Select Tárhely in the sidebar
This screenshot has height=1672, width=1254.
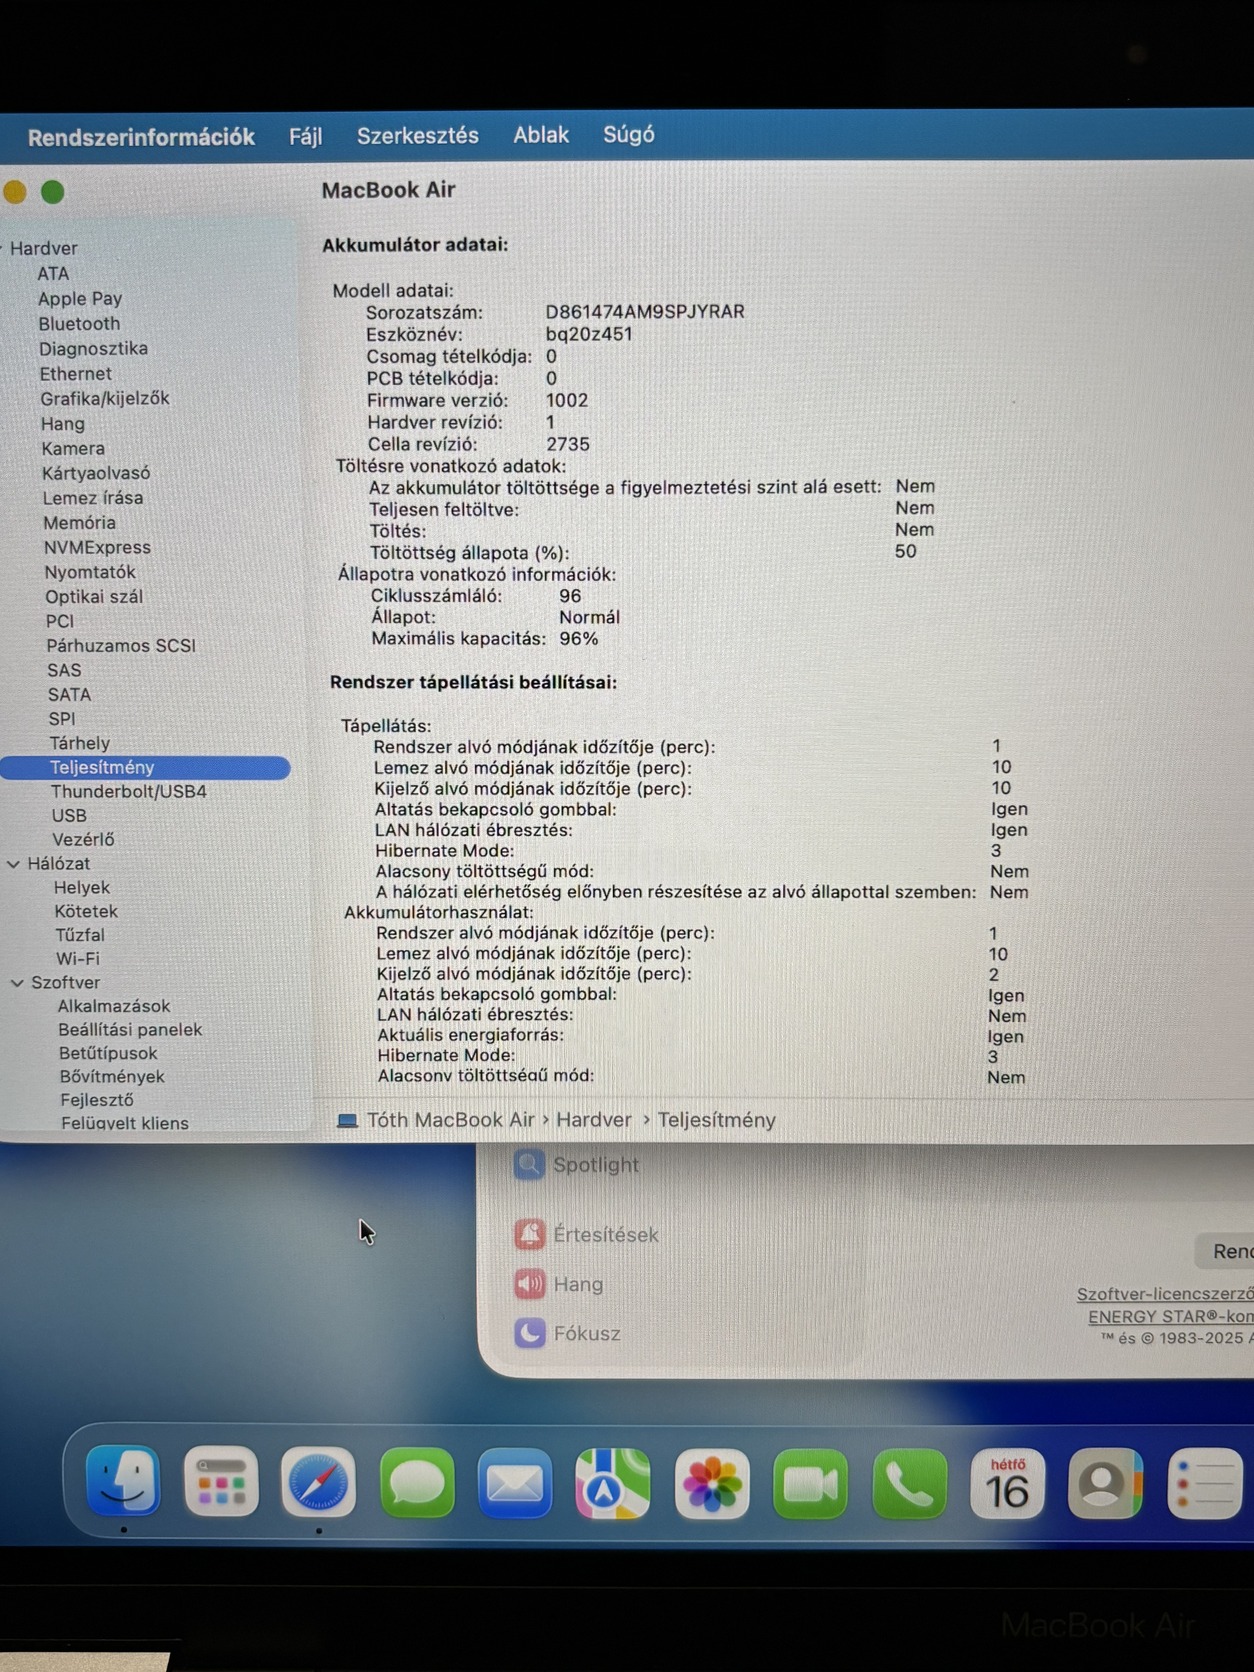pos(79,743)
